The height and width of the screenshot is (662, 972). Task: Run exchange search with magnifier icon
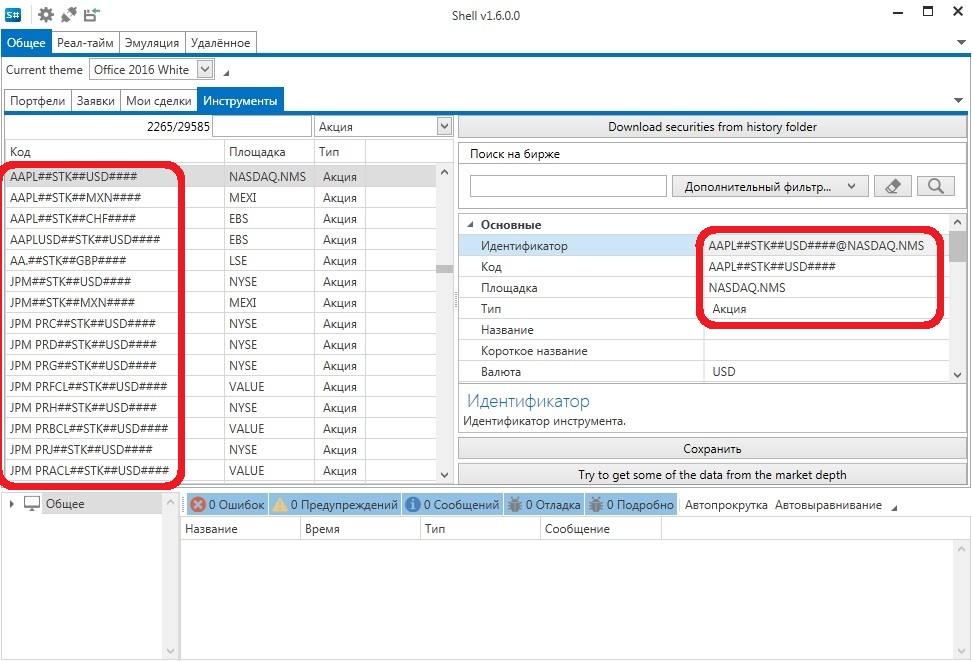(x=935, y=186)
